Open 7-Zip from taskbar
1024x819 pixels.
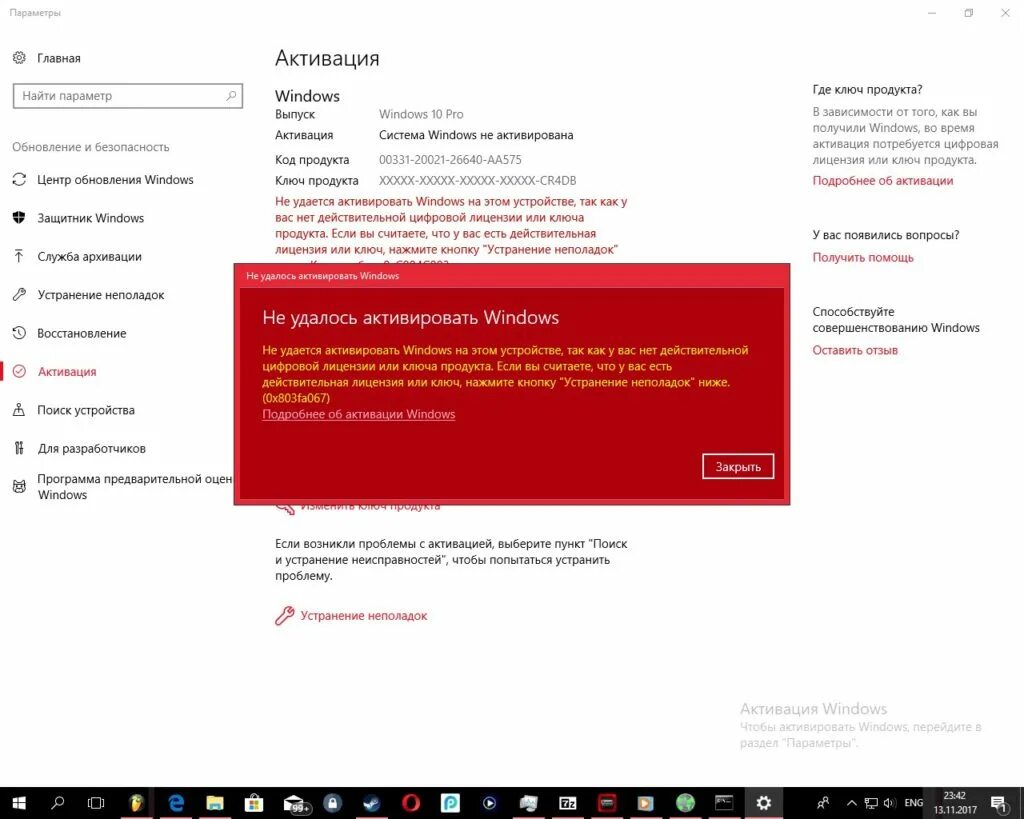point(568,803)
